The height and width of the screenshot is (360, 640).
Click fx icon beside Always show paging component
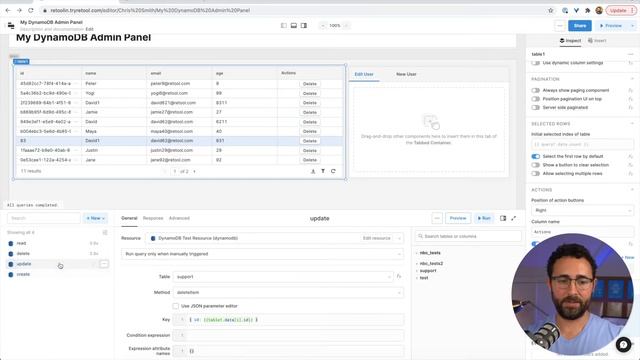pyautogui.click(x=631, y=90)
